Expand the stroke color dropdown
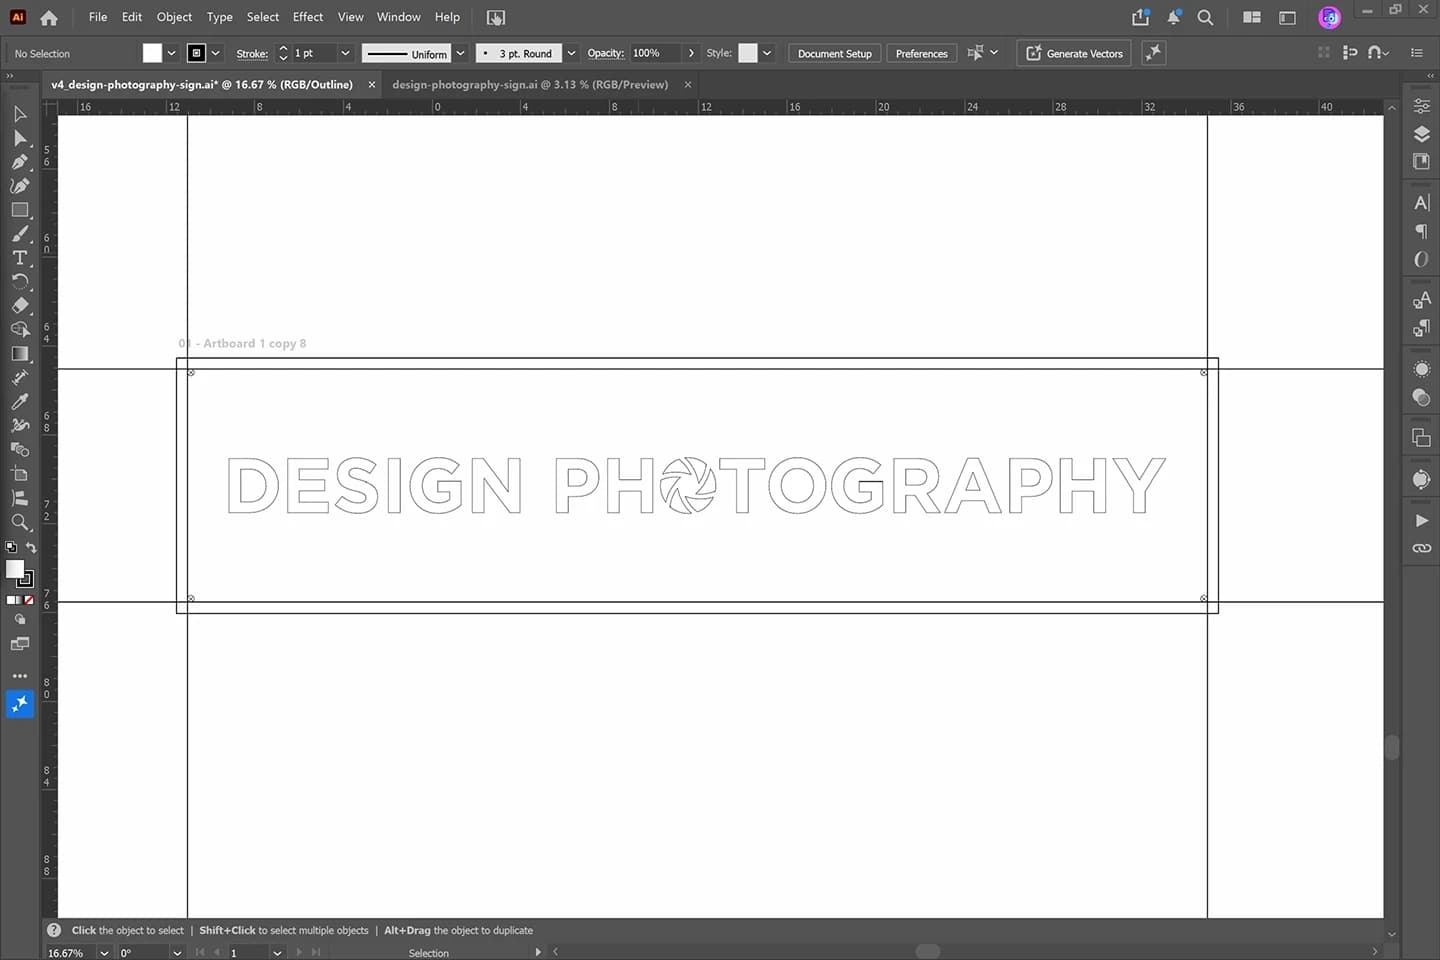Image resolution: width=1440 pixels, height=960 pixels. click(216, 53)
